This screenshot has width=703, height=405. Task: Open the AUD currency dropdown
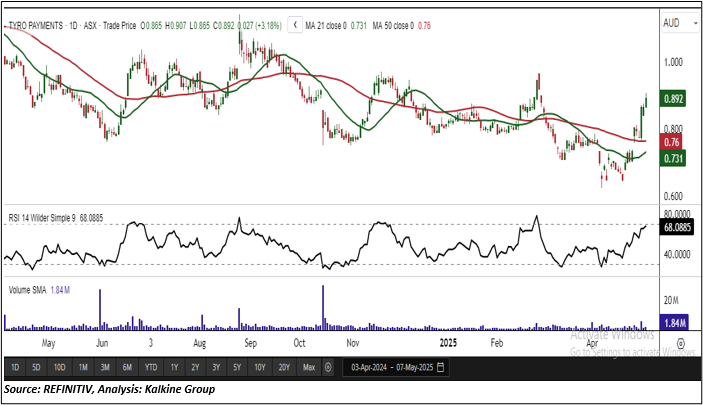point(679,23)
